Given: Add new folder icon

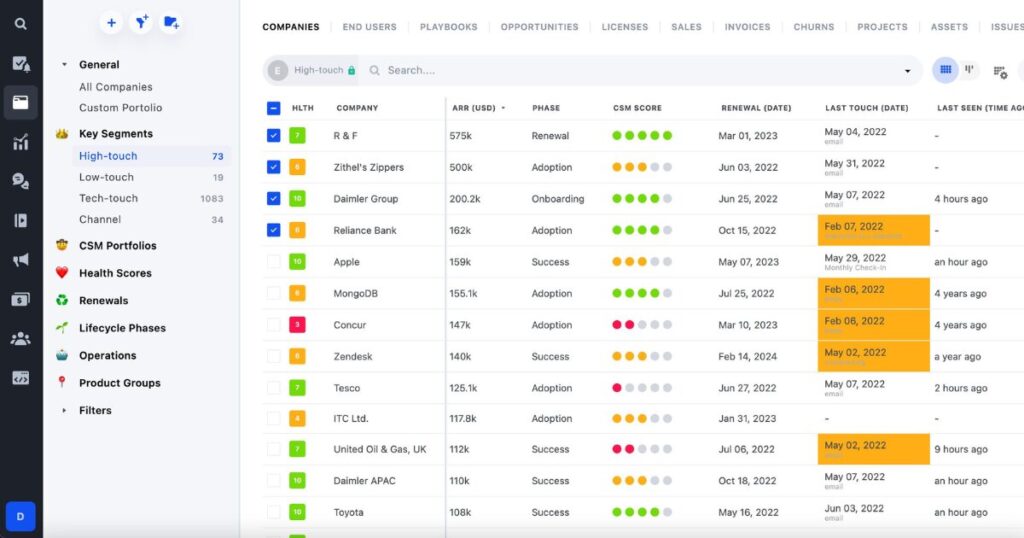Looking at the screenshot, I should click(x=171, y=23).
